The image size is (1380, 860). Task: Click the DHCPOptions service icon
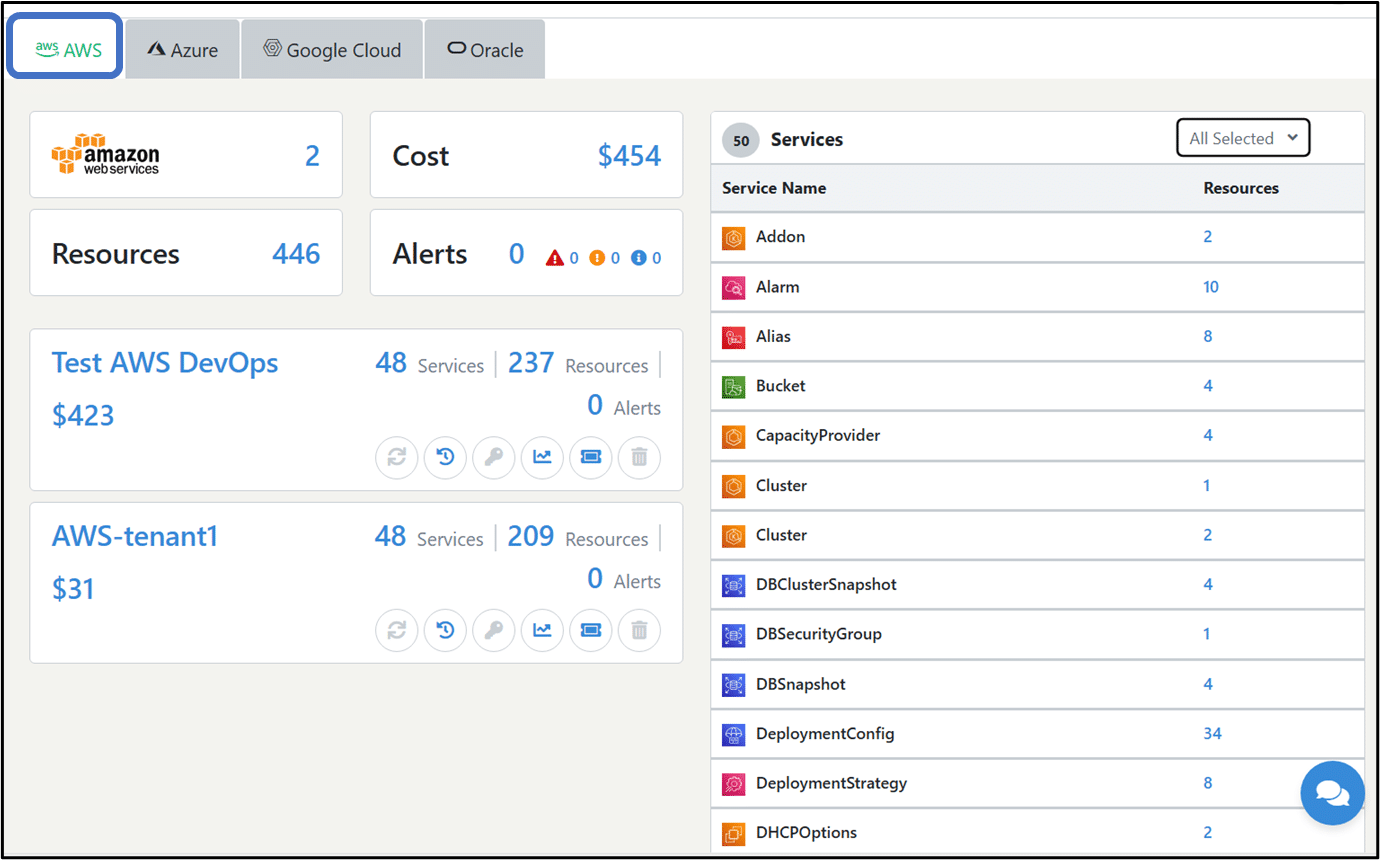tap(733, 833)
